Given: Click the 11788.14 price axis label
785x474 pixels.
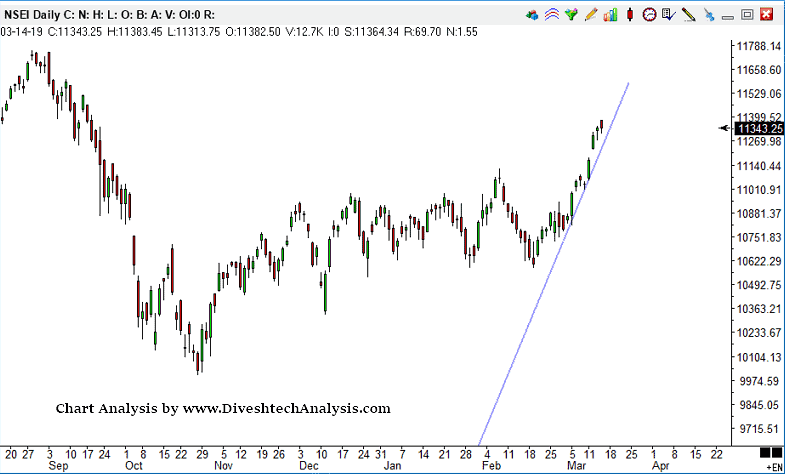Looking at the screenshot, I should click(759, 47).
